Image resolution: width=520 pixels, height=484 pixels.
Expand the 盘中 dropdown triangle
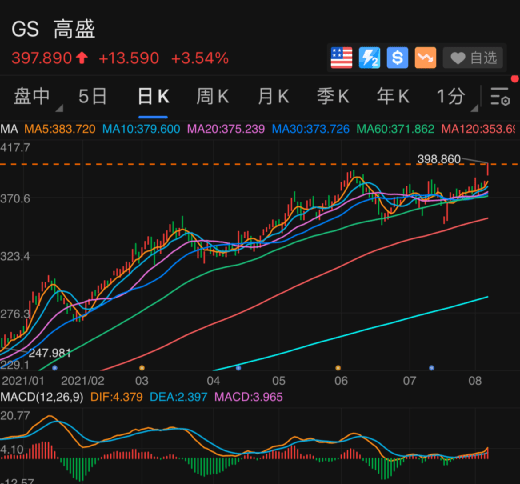tap(59, 108)
